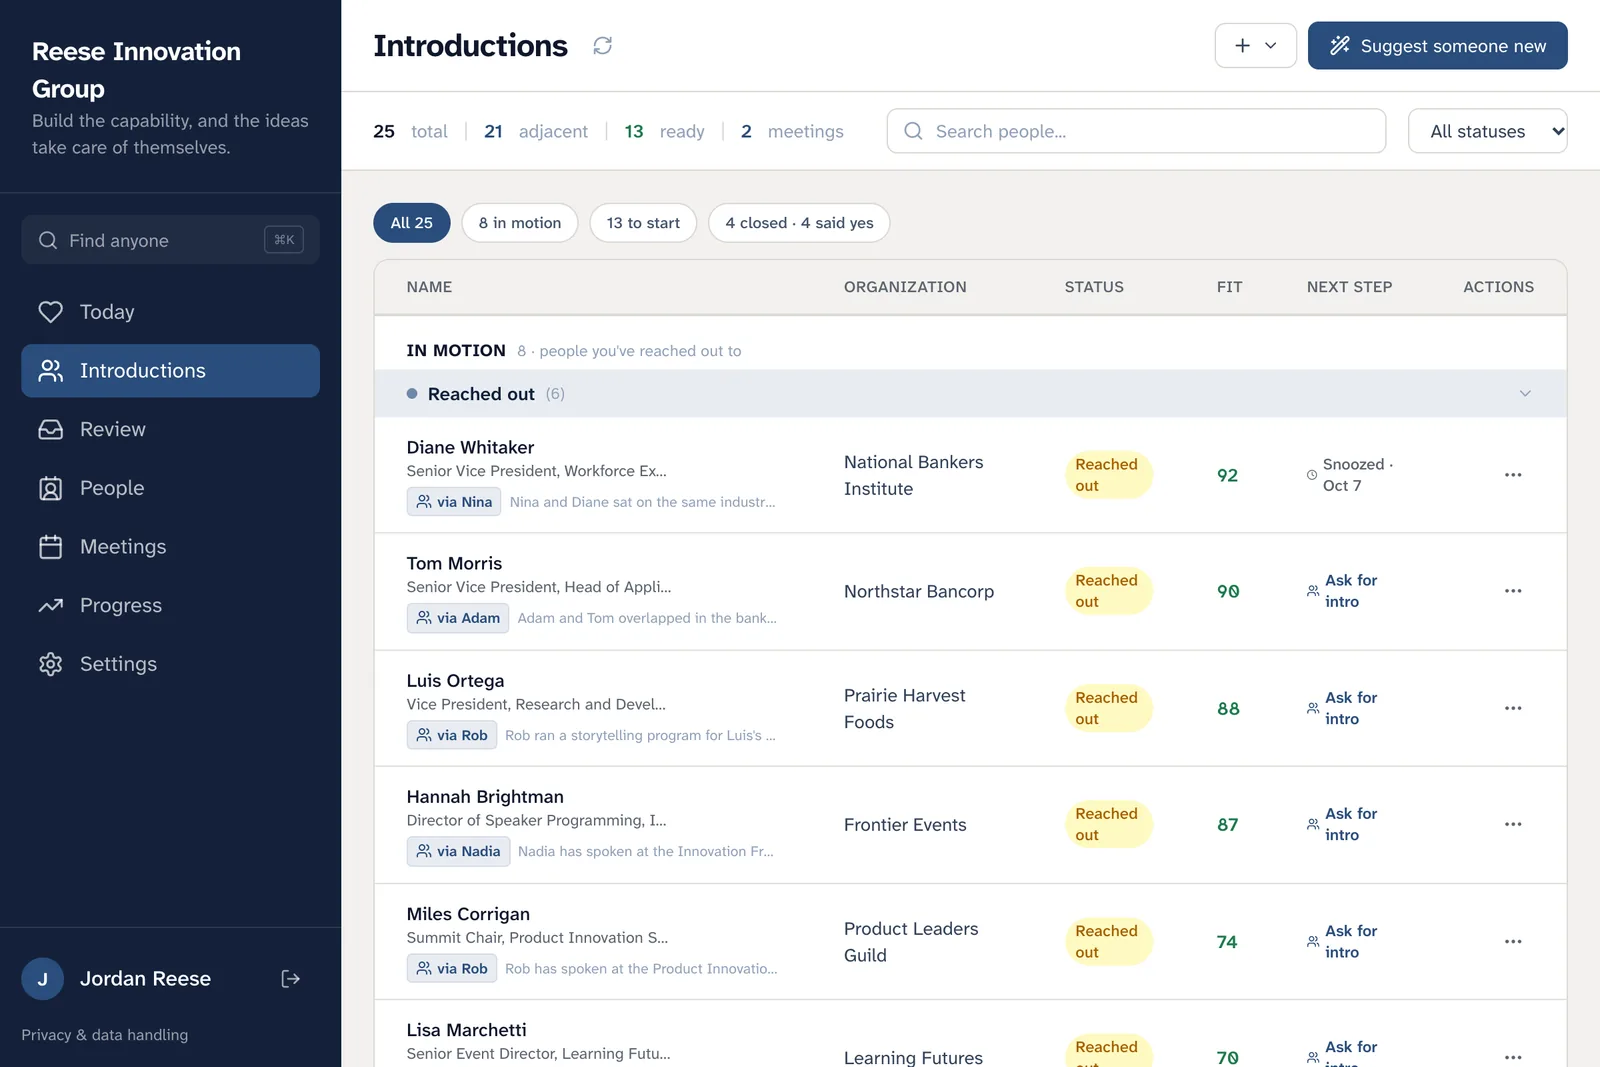Click Ask for intro for Hannah Brightman
This screenshot has width=1600, height=1067.
click(1342, 825)
